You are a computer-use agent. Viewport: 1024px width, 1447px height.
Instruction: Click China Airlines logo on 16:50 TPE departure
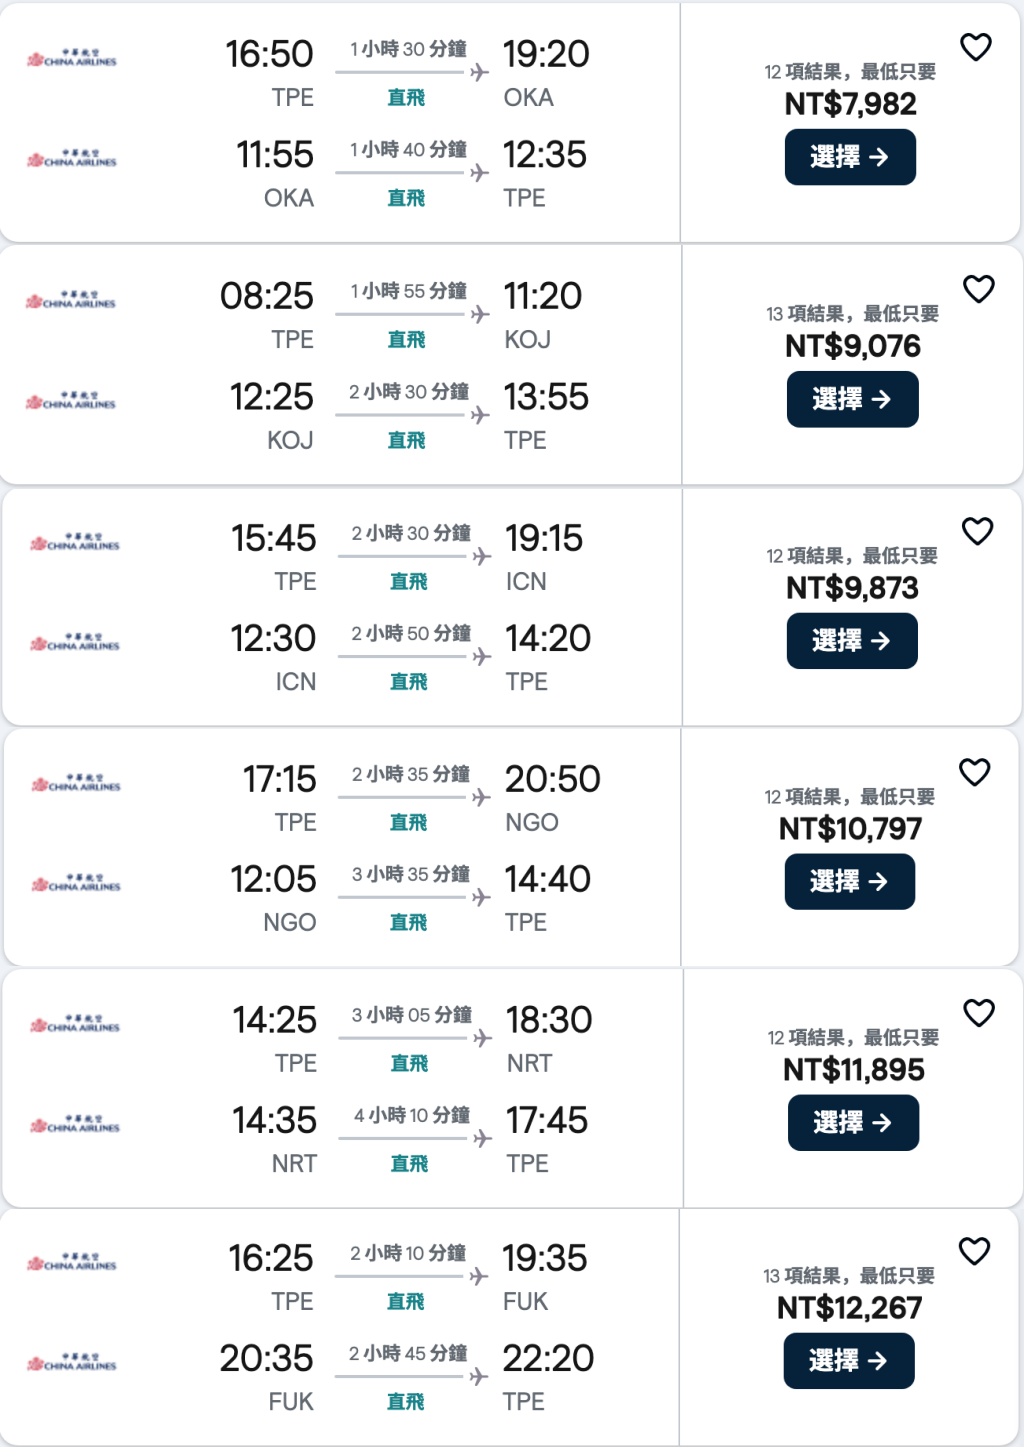[72, 58]
